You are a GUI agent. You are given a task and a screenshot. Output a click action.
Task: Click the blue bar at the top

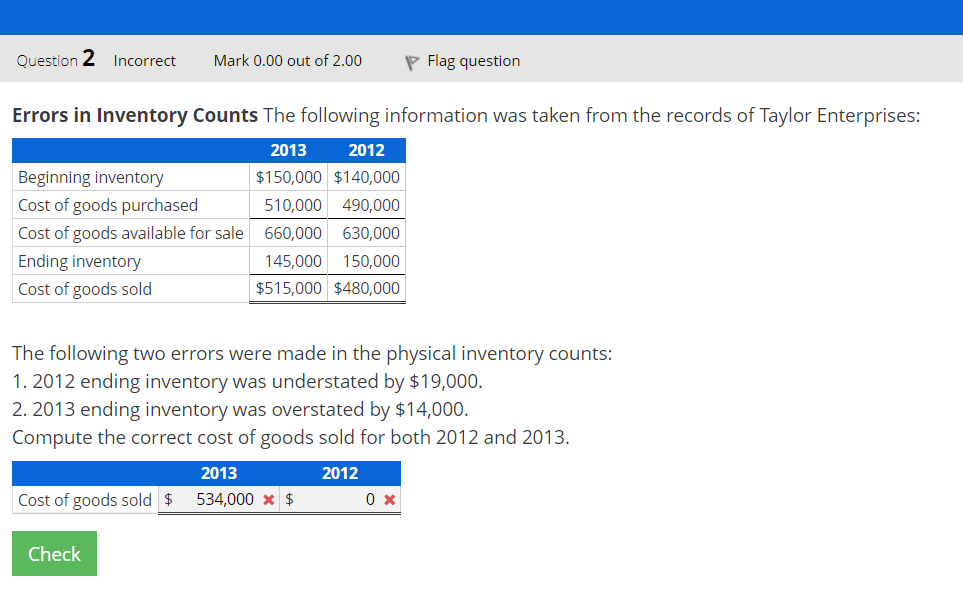click(481, 14)
